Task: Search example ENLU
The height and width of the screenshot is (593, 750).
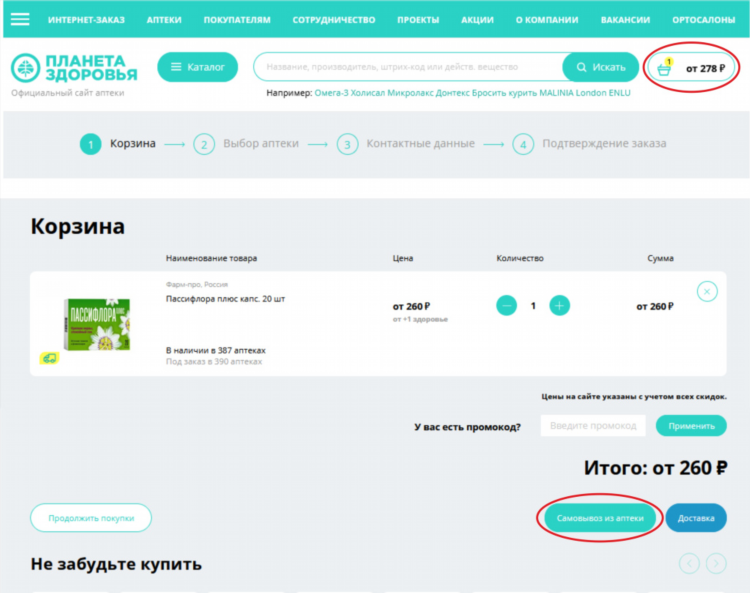Action: pos(619,93)
